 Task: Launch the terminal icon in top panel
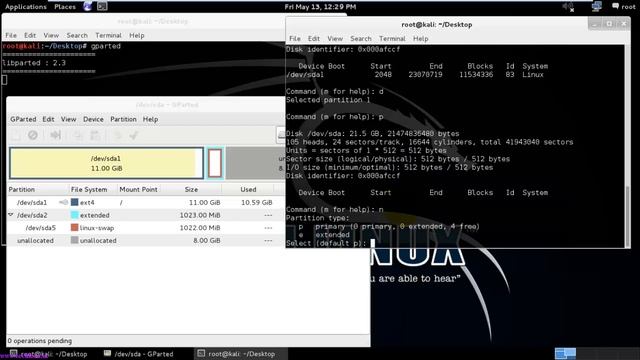(x=102, y=6)
